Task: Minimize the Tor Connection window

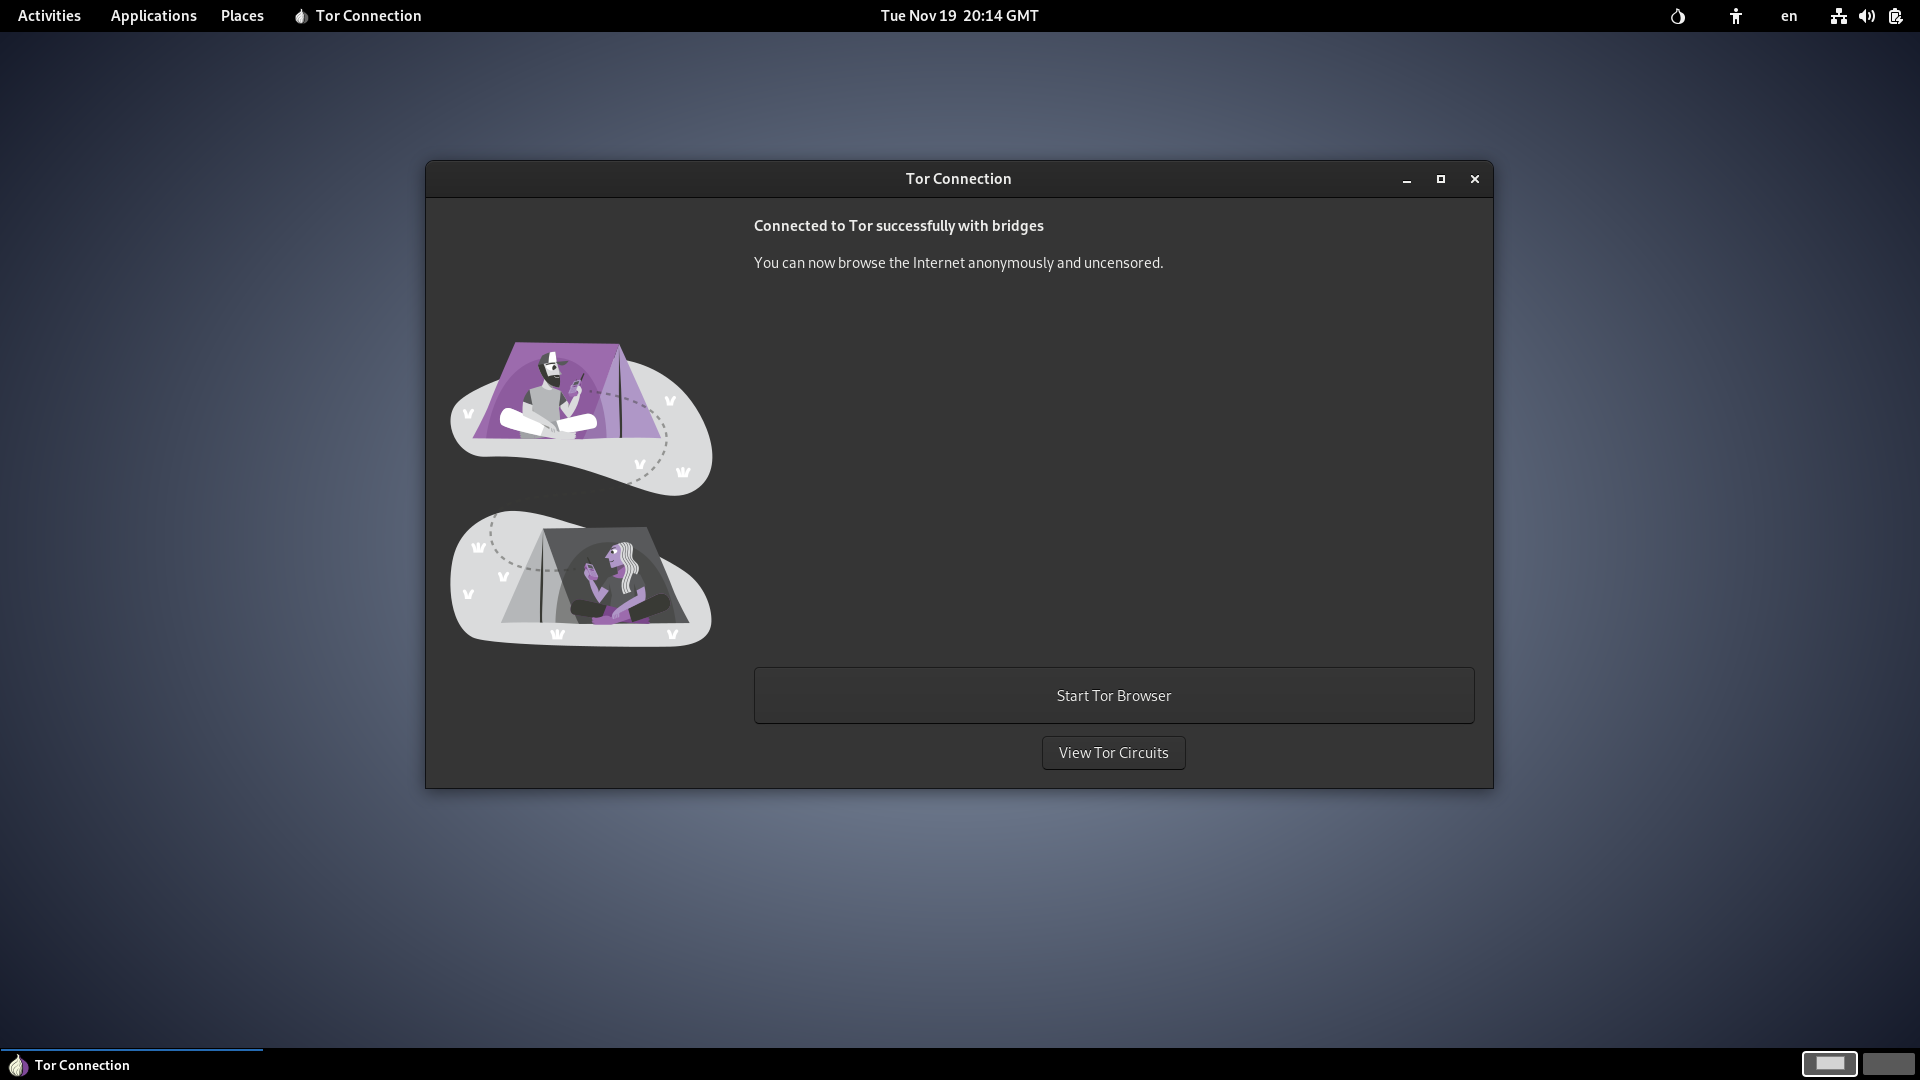Action: (1407, 179)
